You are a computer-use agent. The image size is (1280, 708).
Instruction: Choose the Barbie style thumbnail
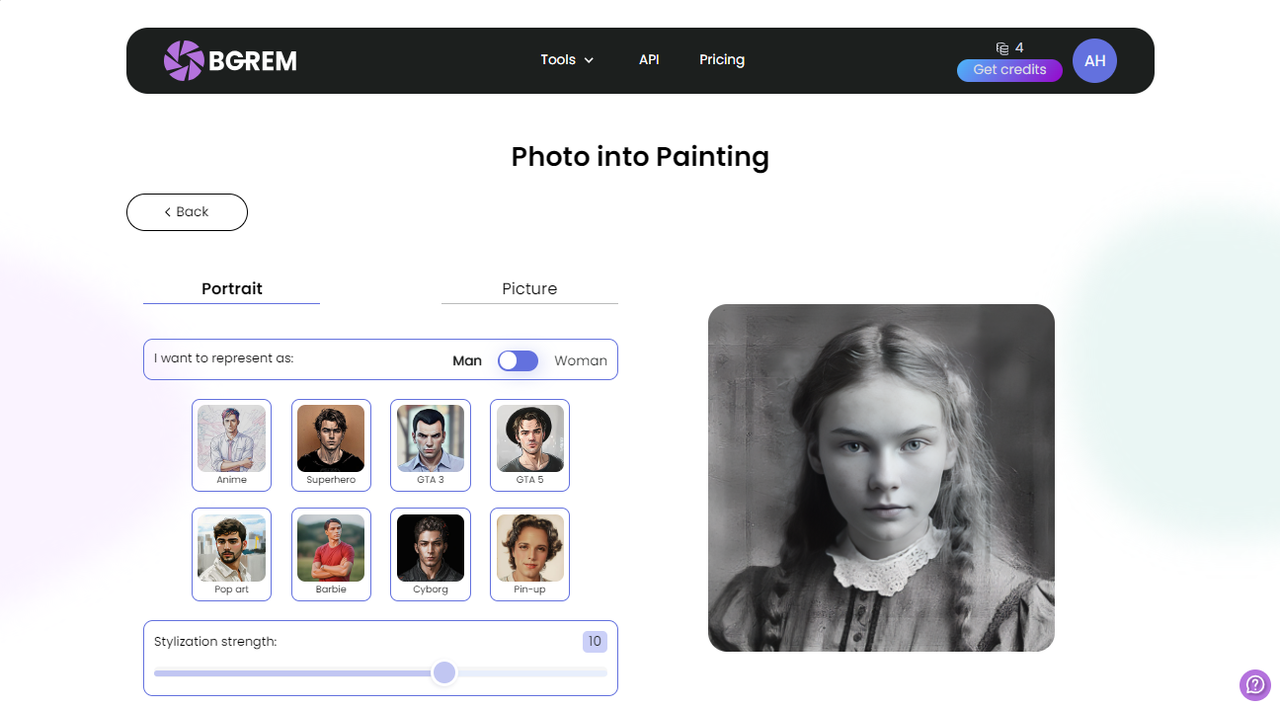[331, 554]
